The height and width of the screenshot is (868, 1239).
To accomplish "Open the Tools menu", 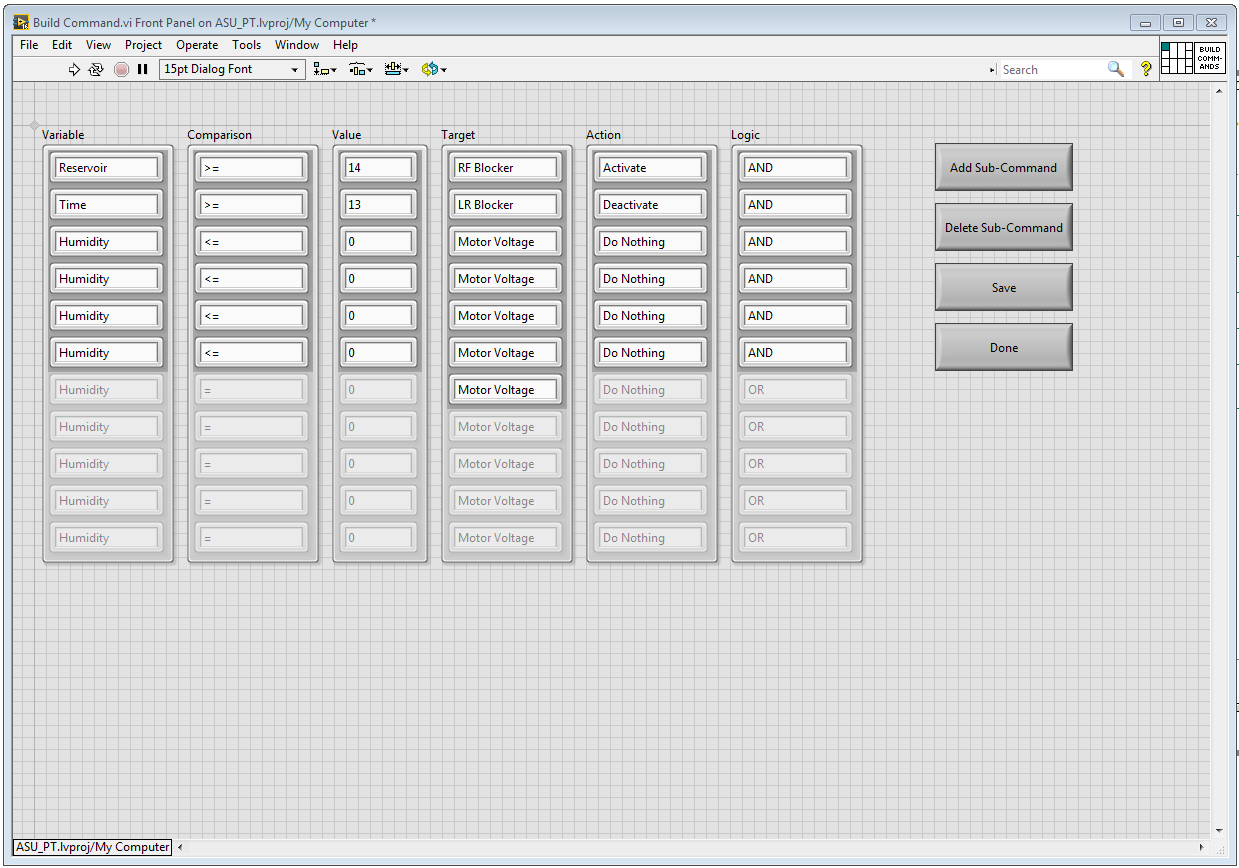I will (246, 45).
